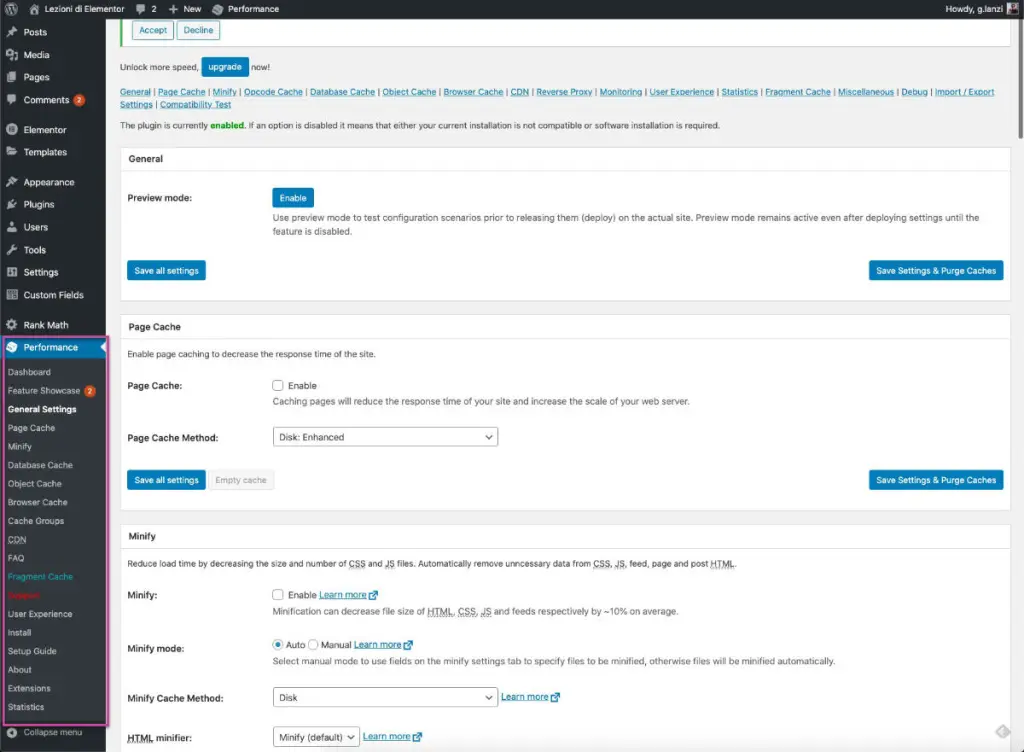Open Feature Showcase submenu item
The width and height of the screenshot is (1024, 752).
point(44,390)
